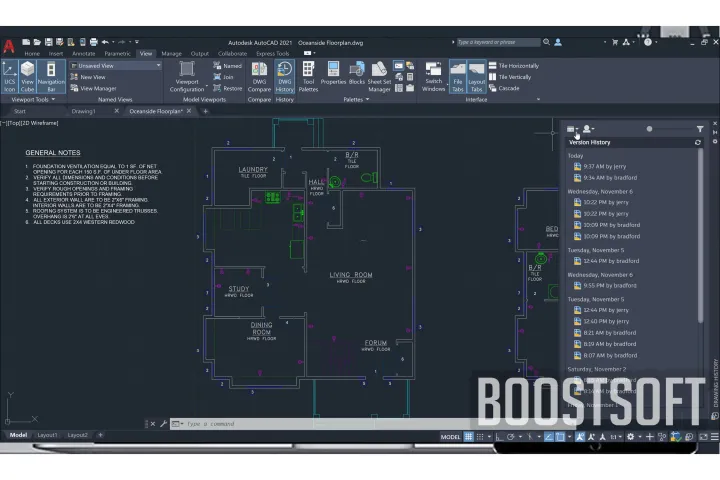This screenshot has height=480, width=720.
Task: Click the MODEL space button in status bar
Action: tap(450, 437)
